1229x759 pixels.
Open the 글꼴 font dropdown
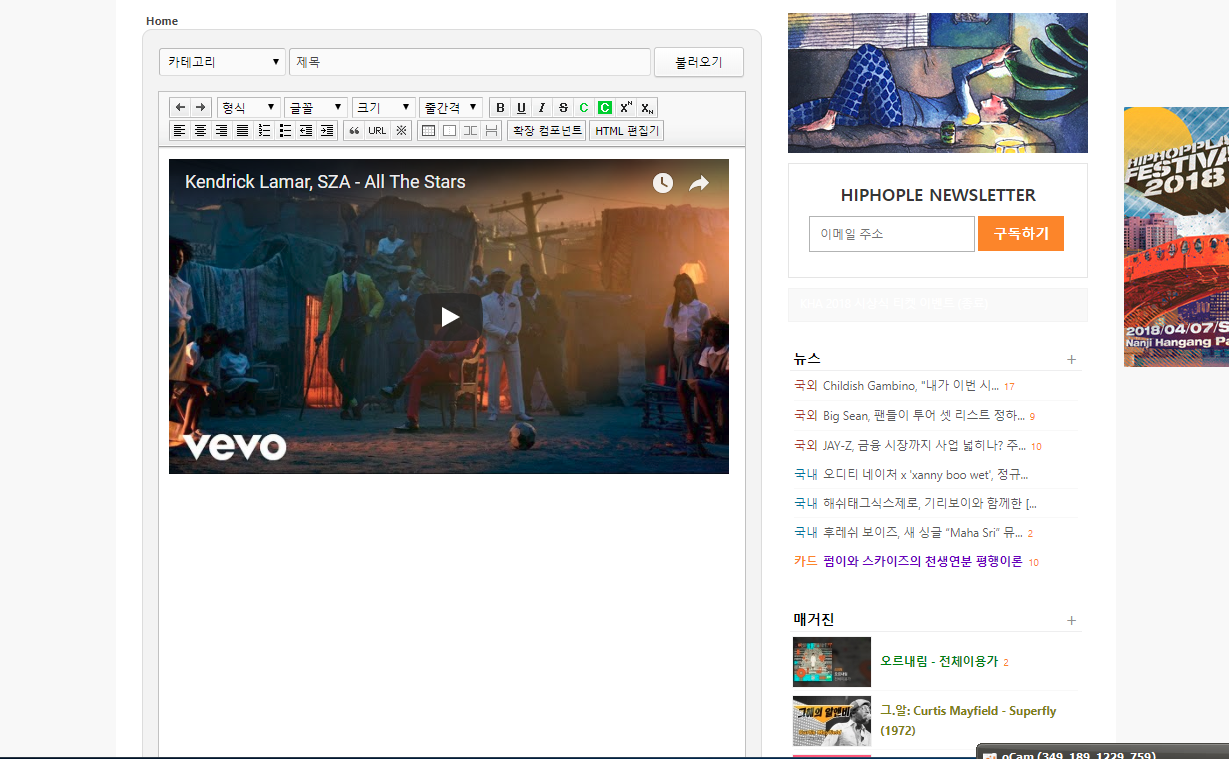(315, 107)
